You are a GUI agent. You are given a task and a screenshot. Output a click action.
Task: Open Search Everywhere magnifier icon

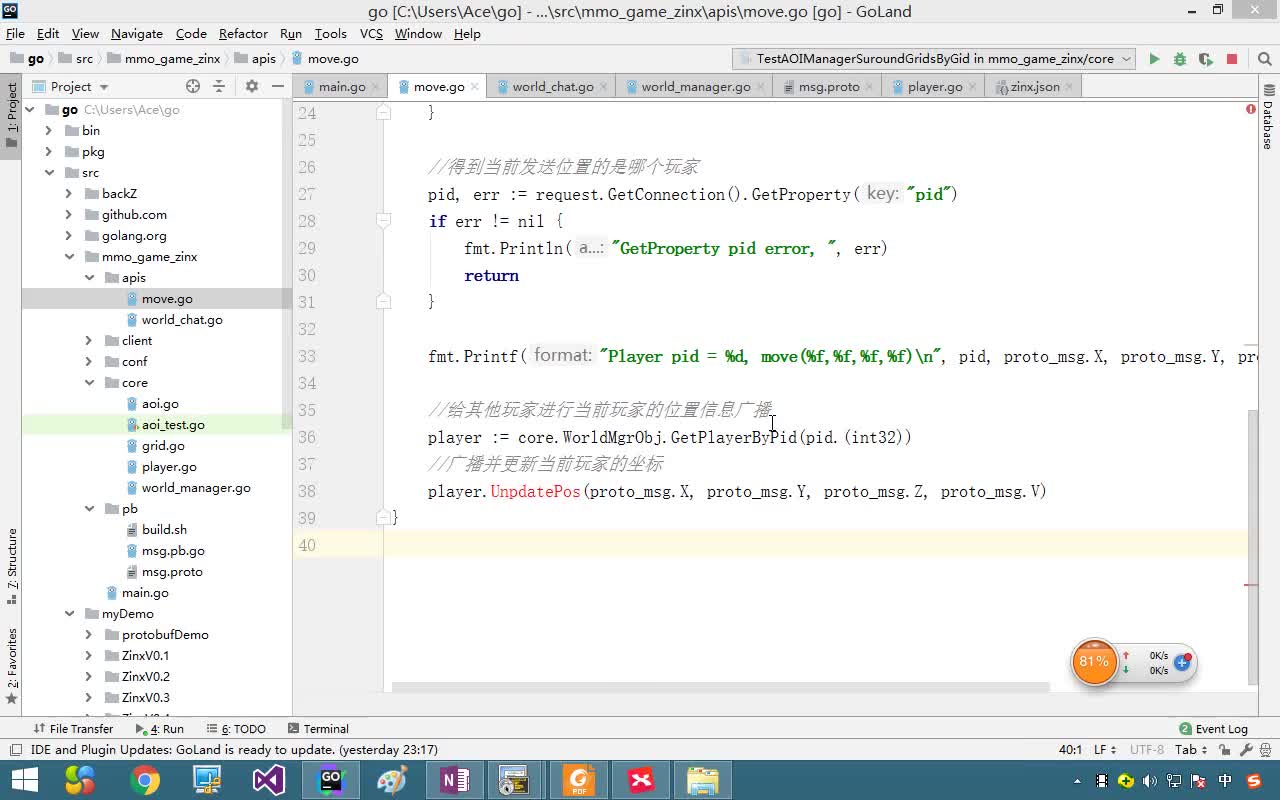click(1264, 59)
